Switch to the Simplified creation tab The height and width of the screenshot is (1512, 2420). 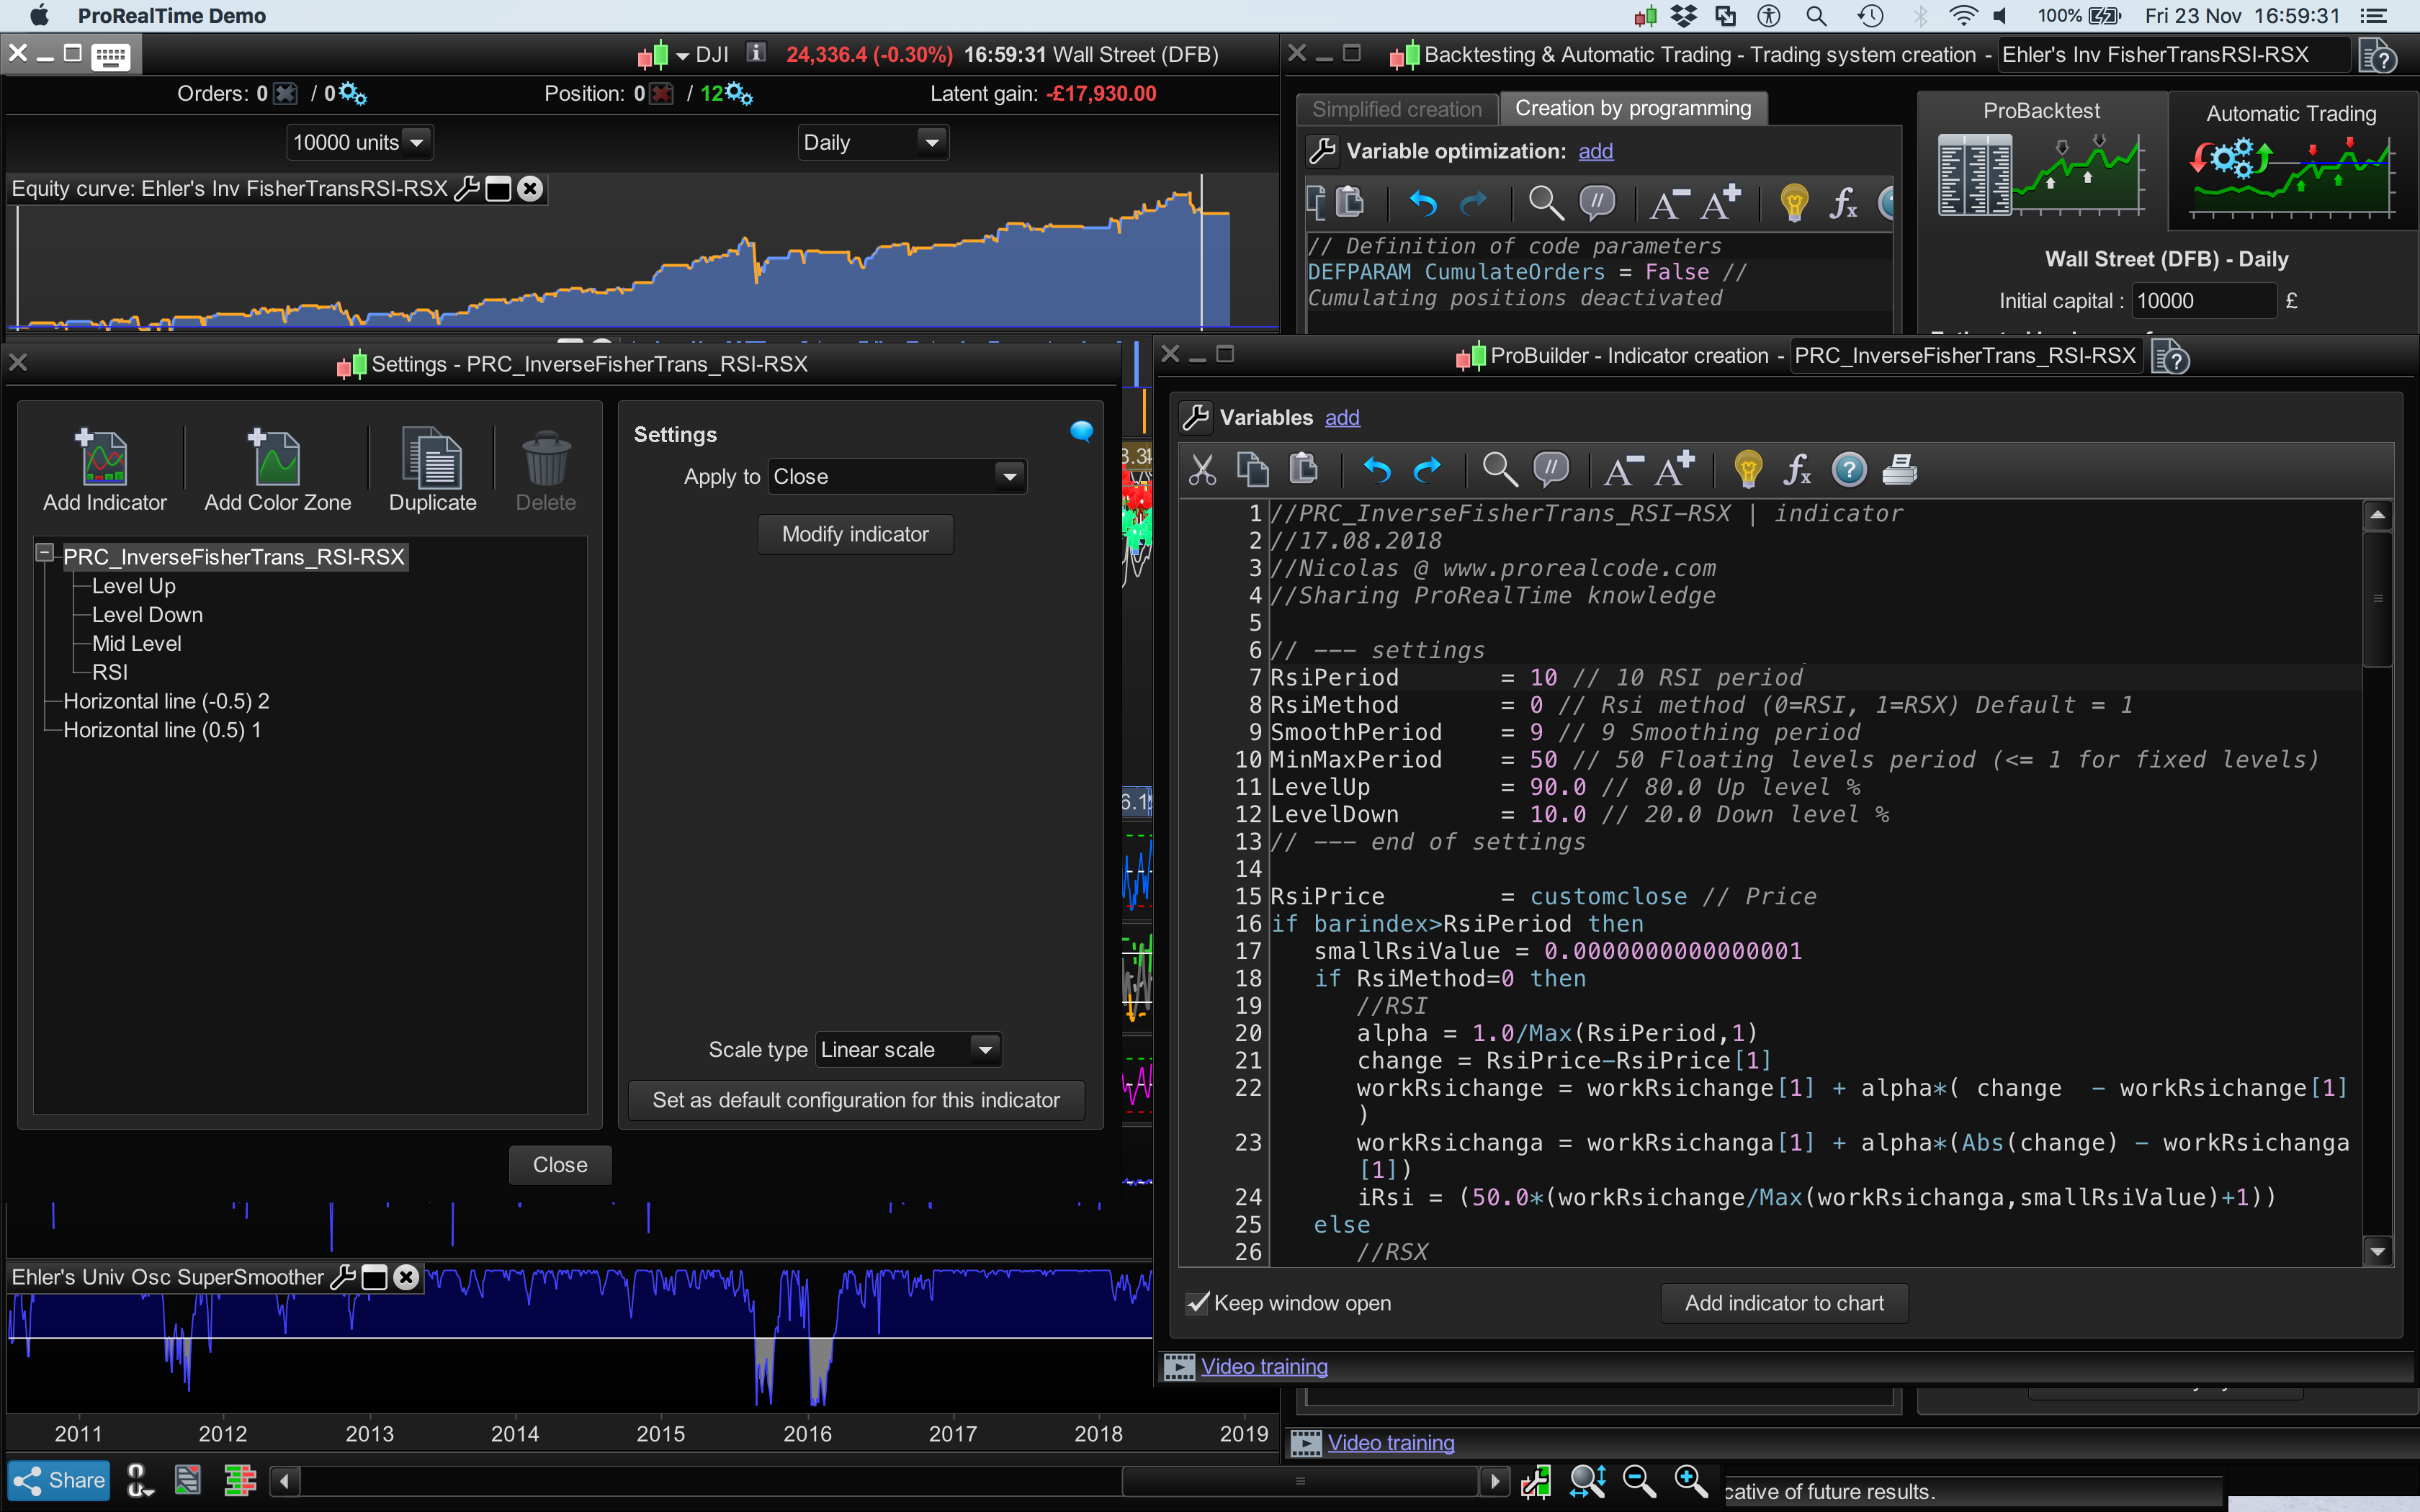[x=1396, y=109]
